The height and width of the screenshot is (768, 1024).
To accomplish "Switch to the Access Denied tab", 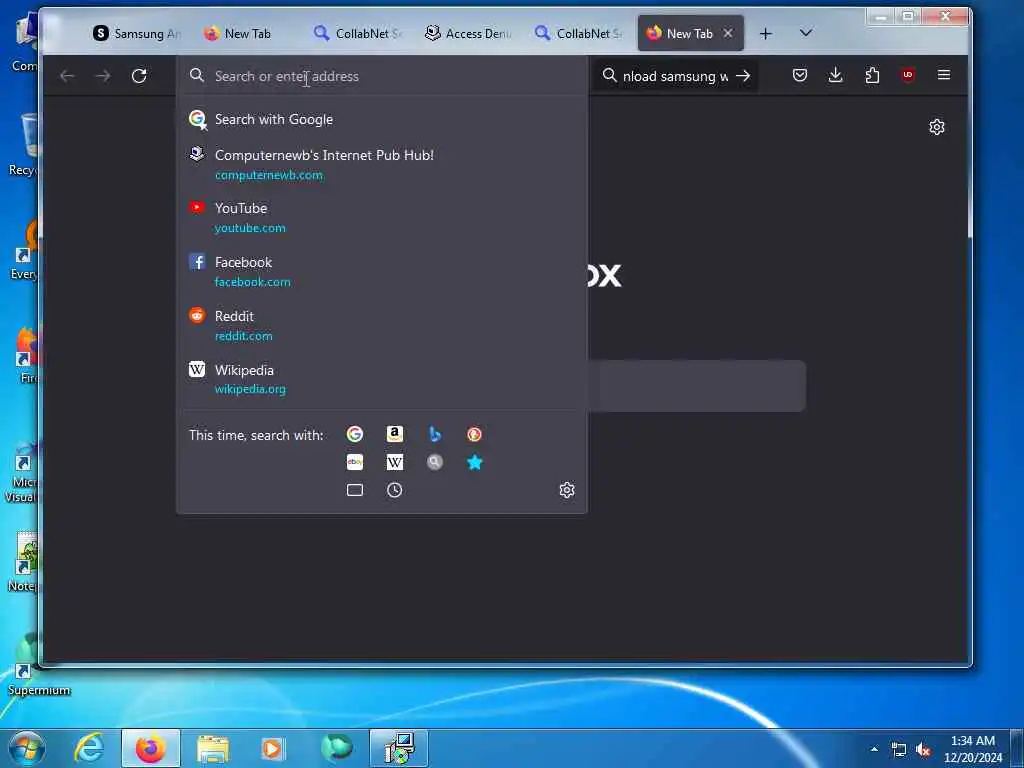I will point(468,33).
